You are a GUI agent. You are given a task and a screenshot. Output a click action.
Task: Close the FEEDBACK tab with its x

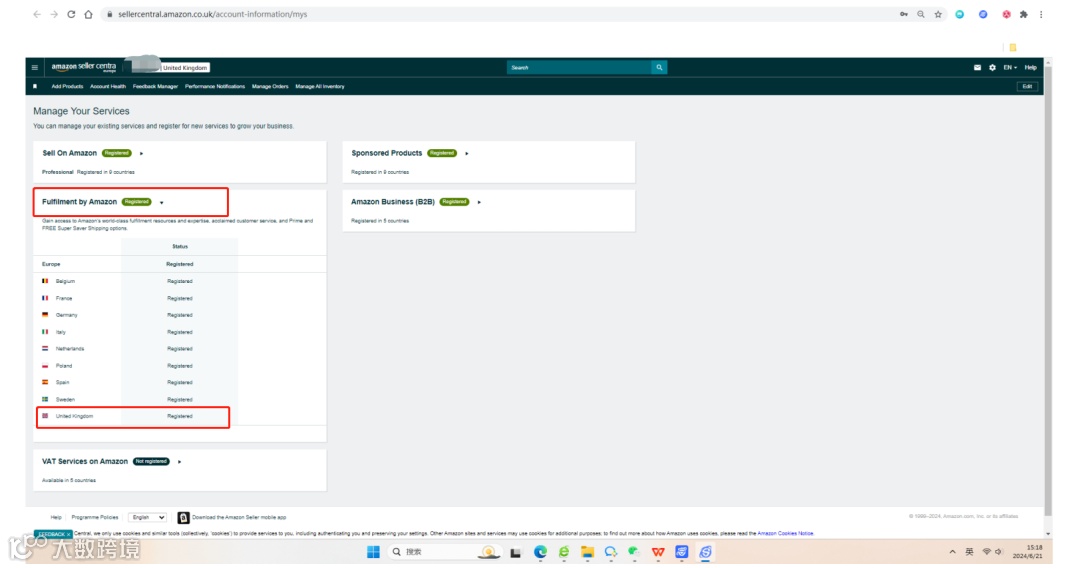(x=68, y=534)
